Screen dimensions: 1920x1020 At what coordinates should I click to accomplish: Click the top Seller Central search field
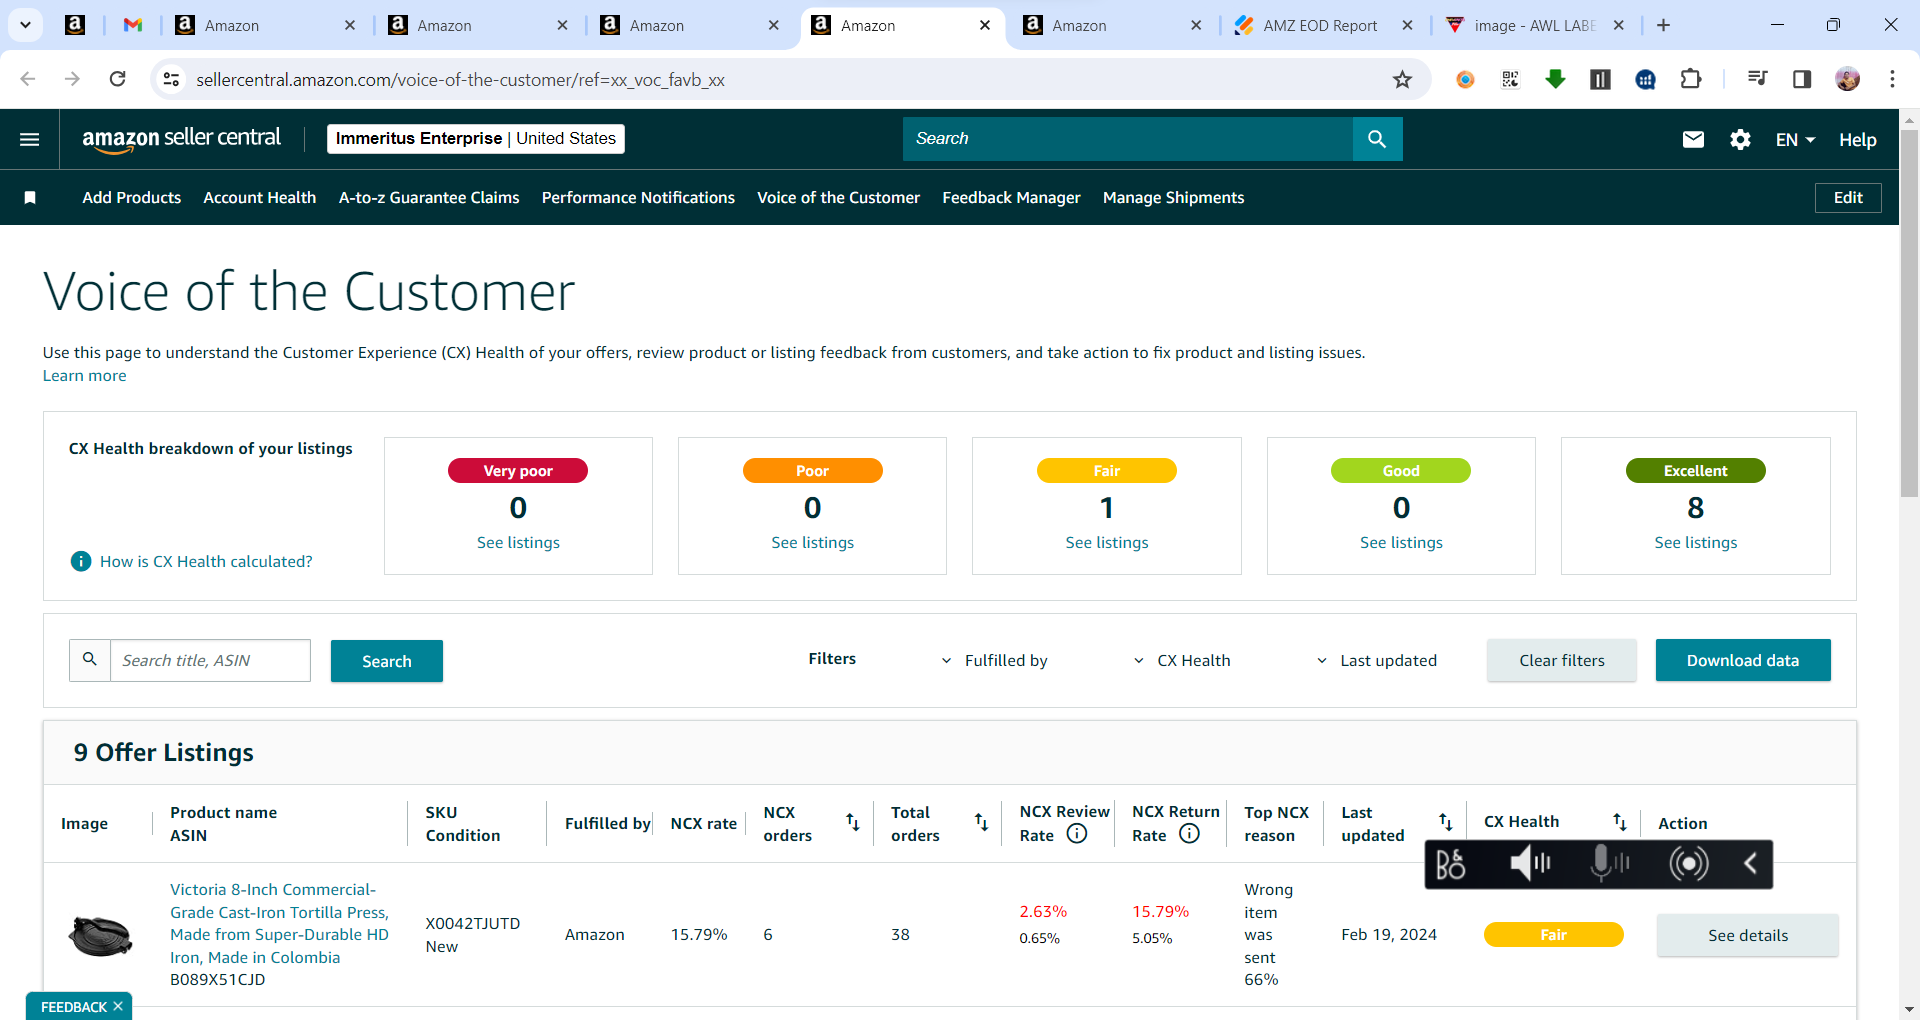(1128, 139)
